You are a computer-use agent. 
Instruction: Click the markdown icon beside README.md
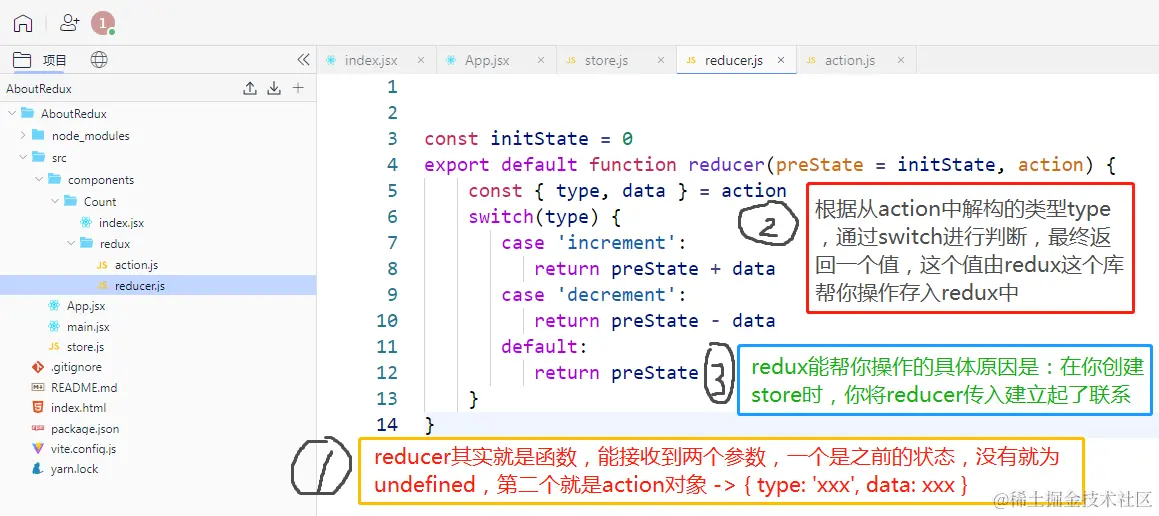pyautogui.click(x=38, y=387)
